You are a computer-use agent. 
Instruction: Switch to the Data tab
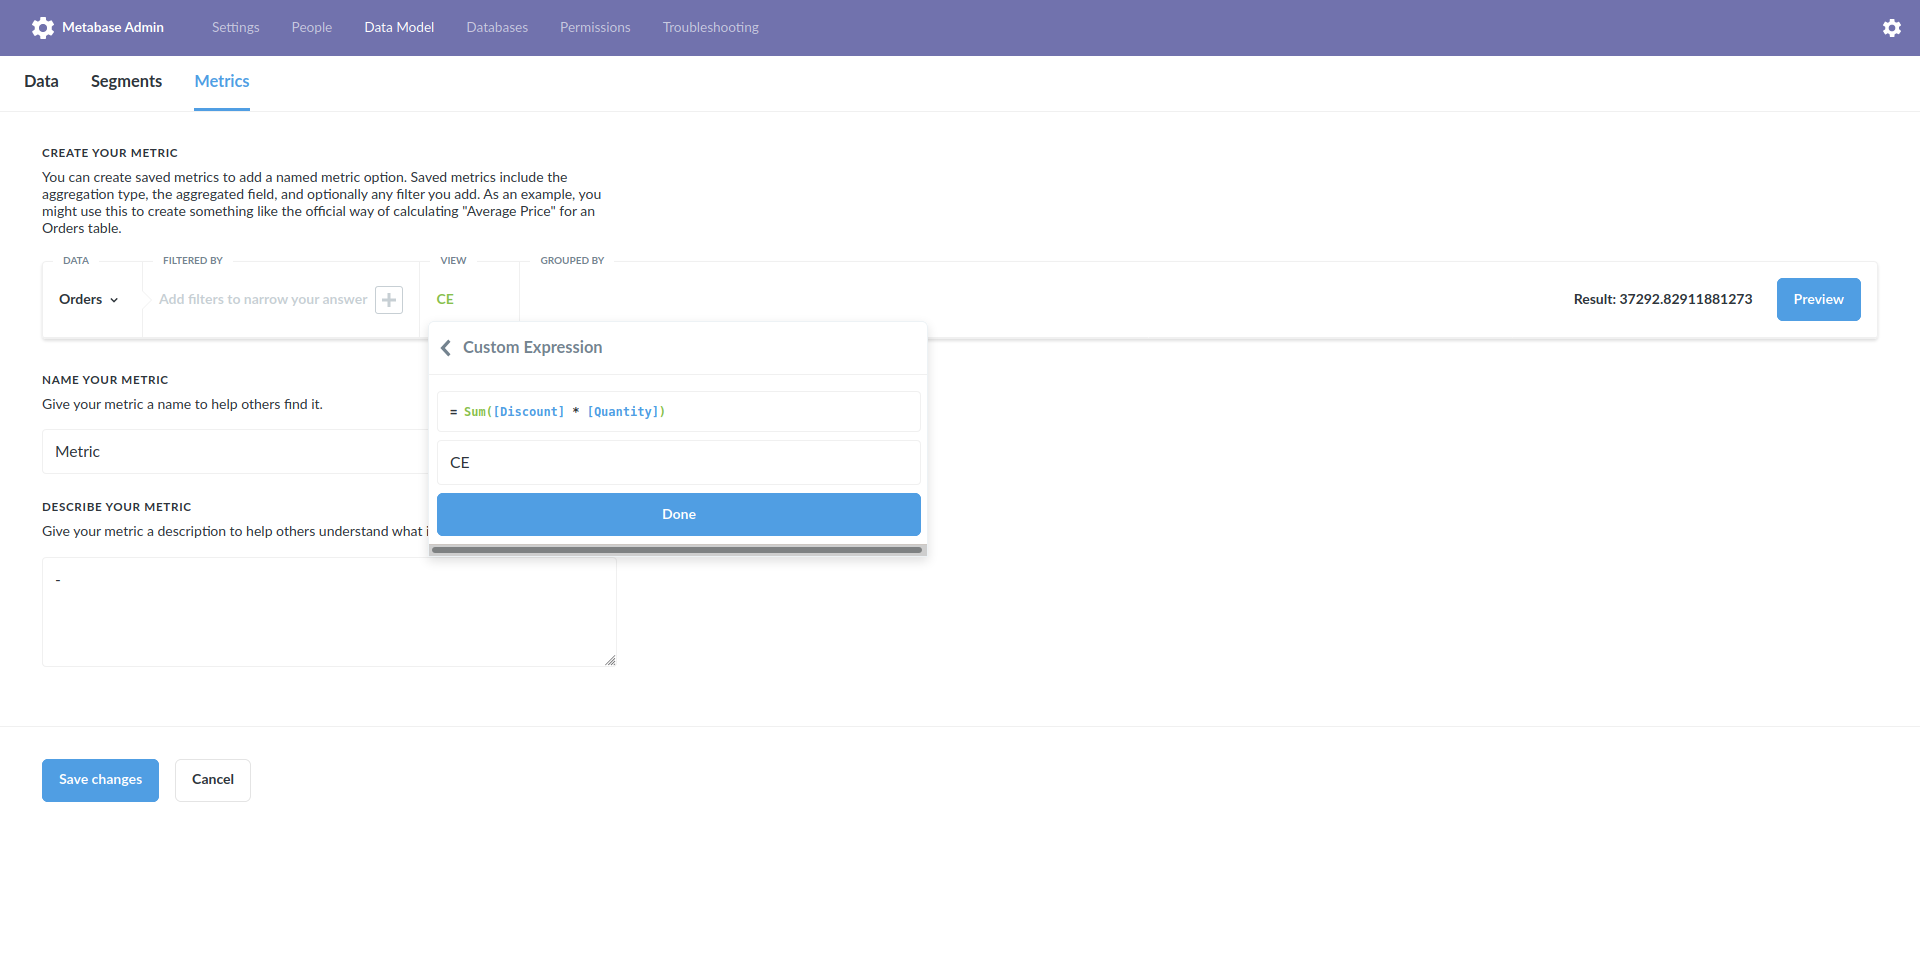tap(41, 82)
